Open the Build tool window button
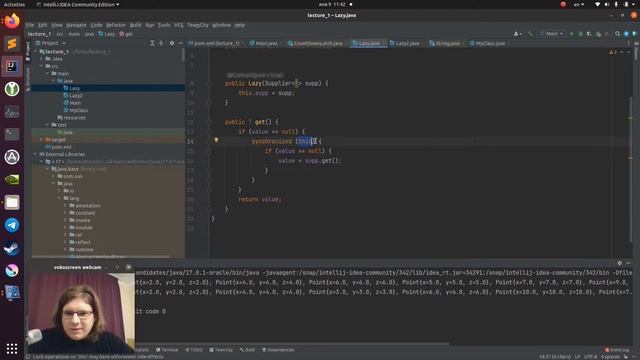640x360 pixels. click(x=247, y=350)
